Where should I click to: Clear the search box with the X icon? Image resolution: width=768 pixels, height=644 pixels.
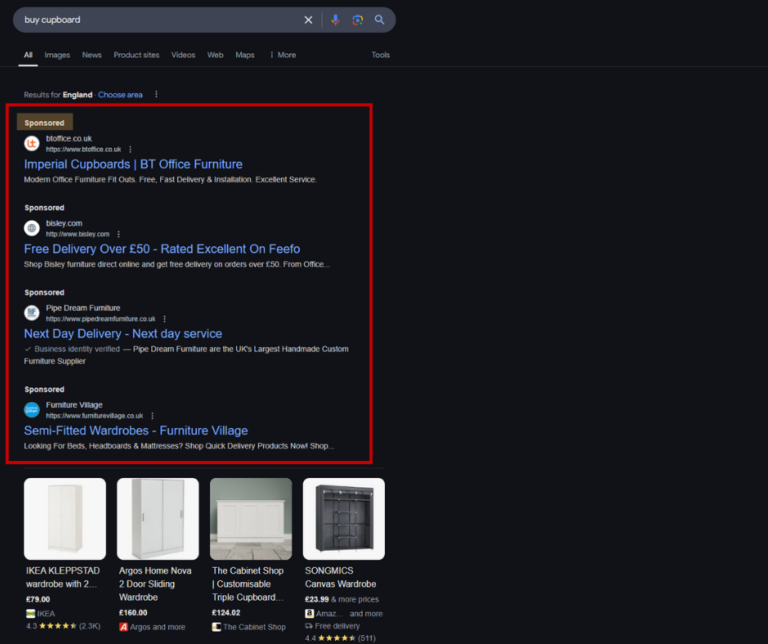(x=308, y=20)
